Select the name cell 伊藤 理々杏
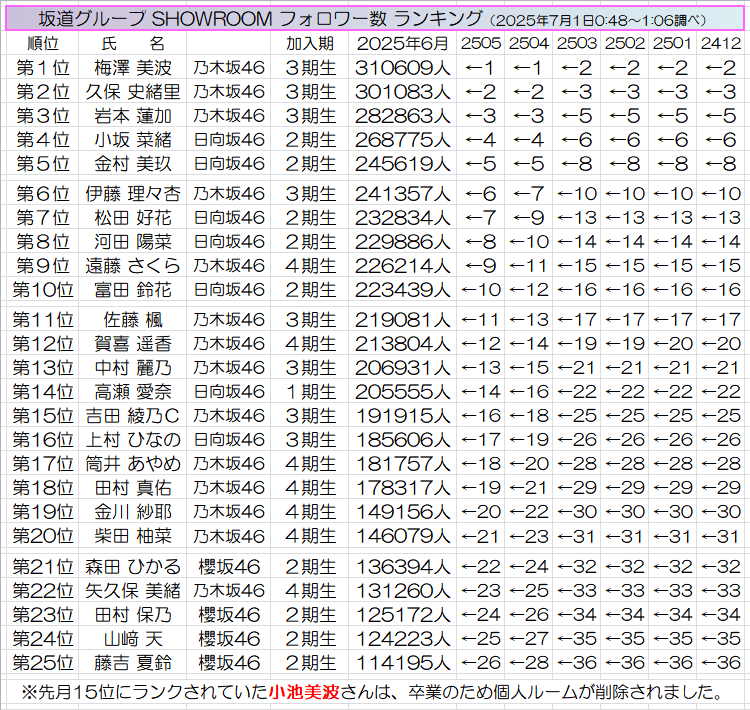 (x=133, y=194)
